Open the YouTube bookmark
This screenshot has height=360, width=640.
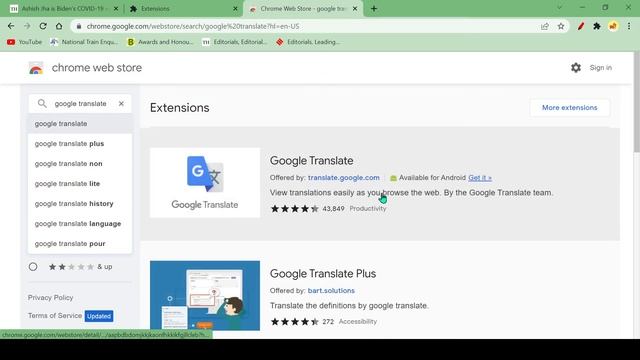24,42
